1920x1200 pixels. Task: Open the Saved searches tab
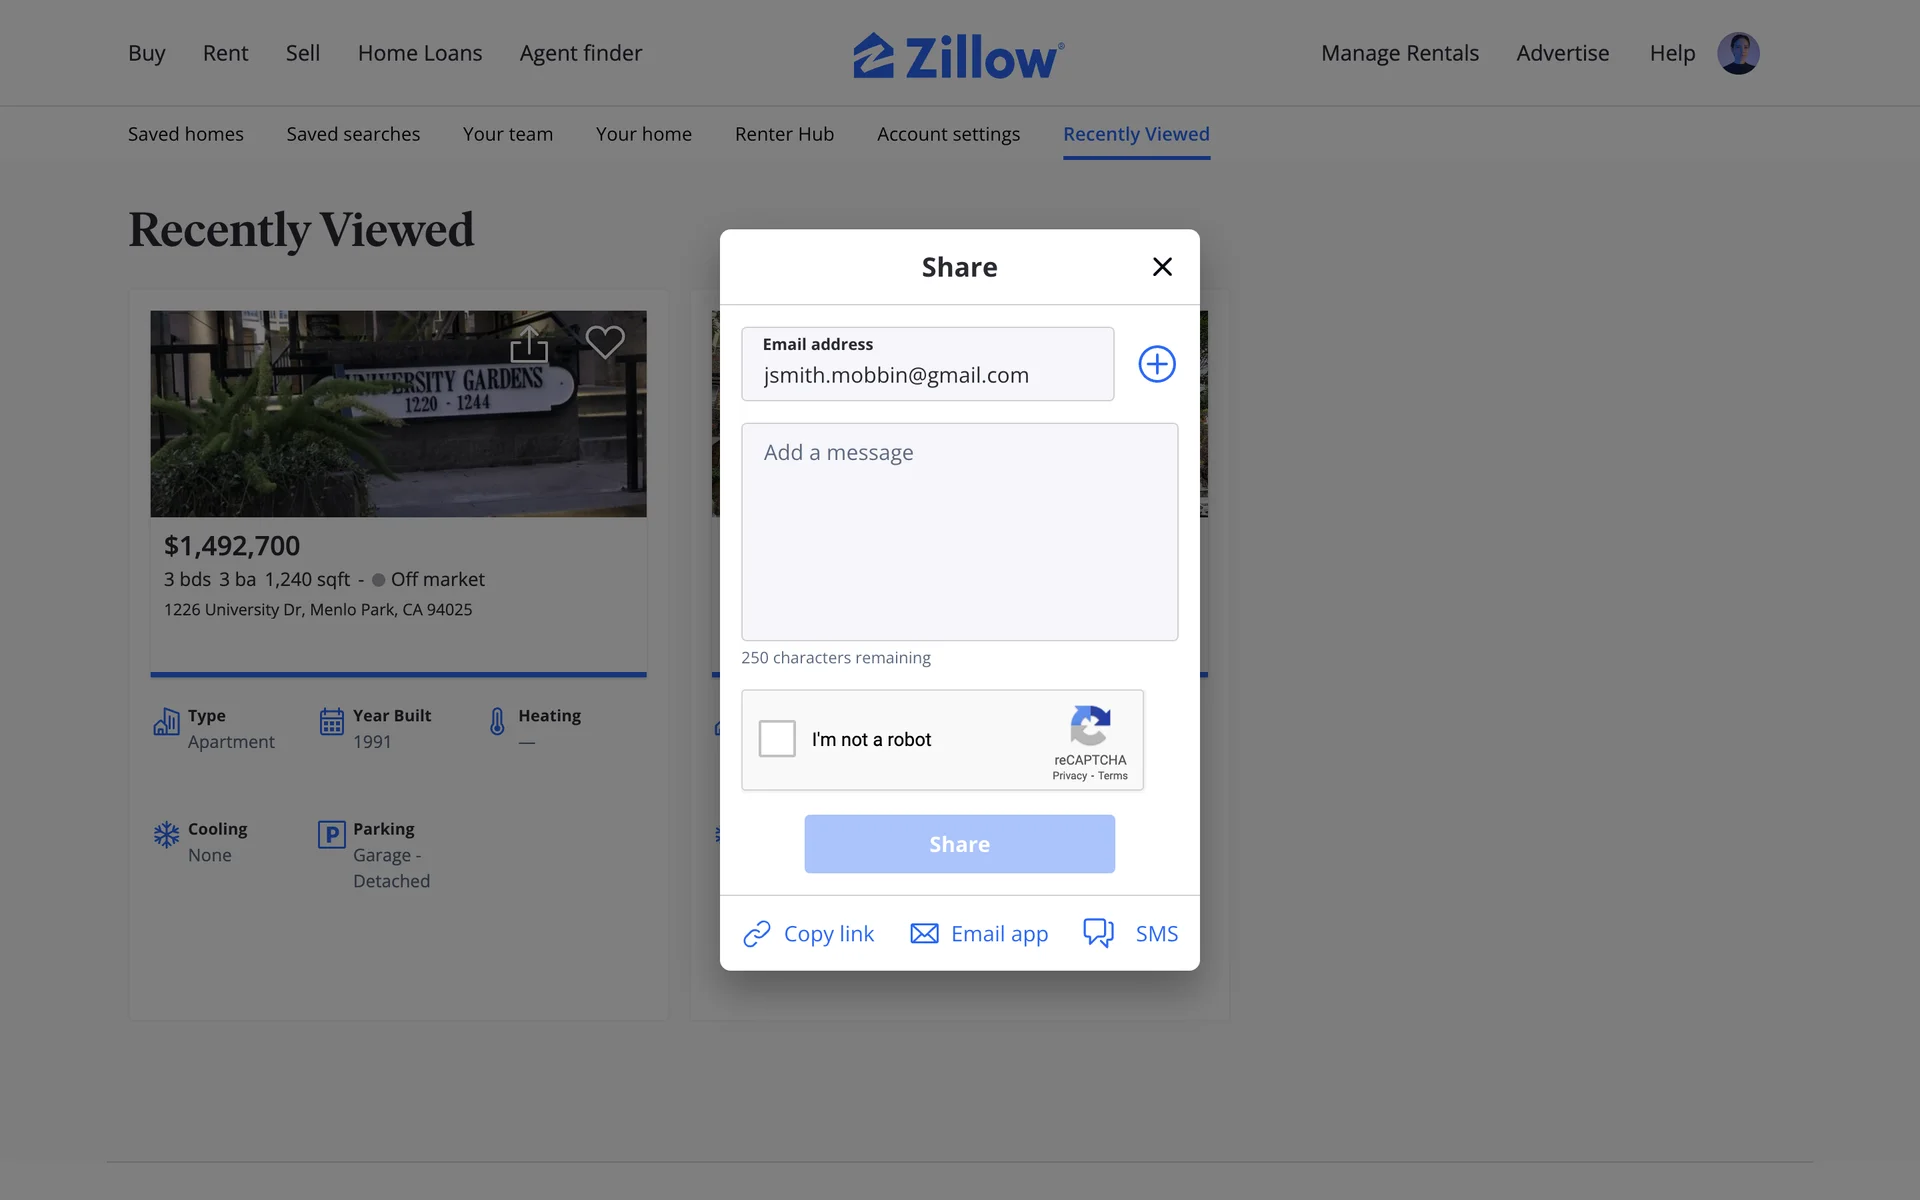point(353,134)
